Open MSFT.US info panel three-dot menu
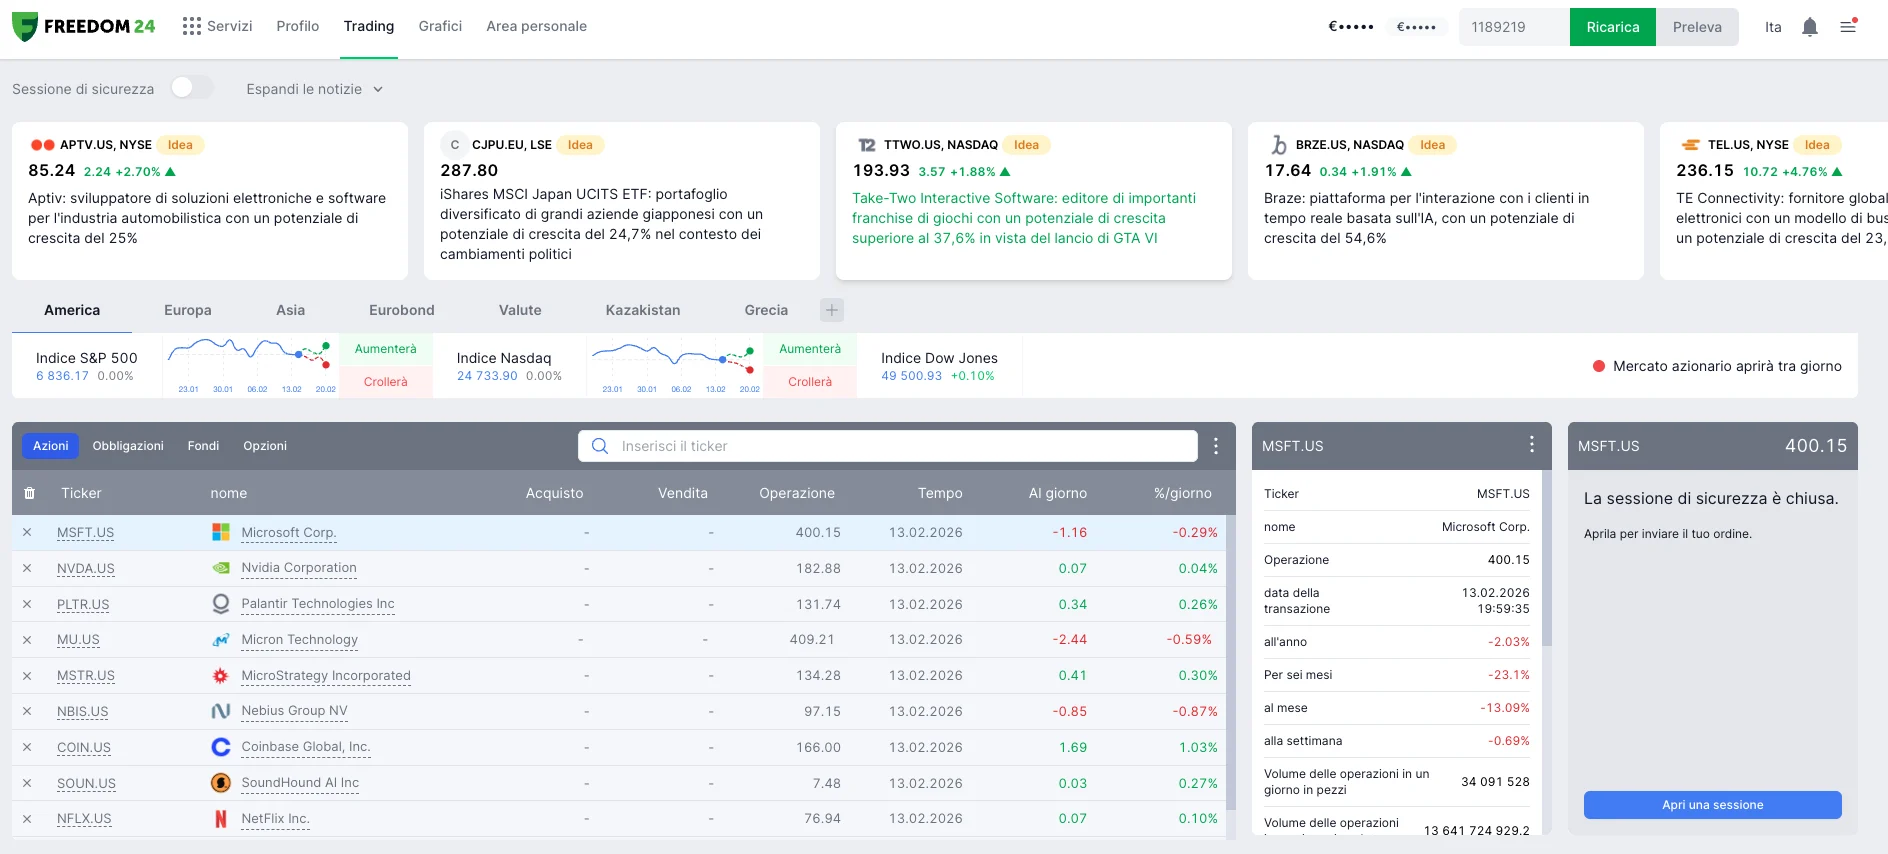 pos(1531,445)
